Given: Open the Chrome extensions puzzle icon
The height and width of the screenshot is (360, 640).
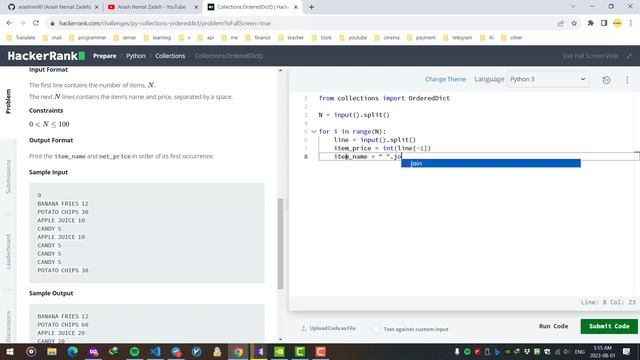Looking at the screenshot, I should coord(591,23).
